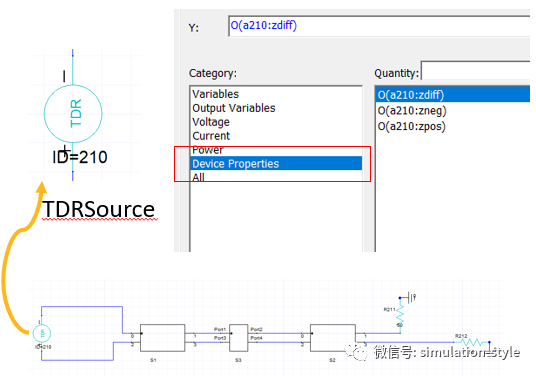Image resolution: width=536 pixels, height=376 pixels.
Task: Click the Port3 label on S3
Action: (220, 338)
